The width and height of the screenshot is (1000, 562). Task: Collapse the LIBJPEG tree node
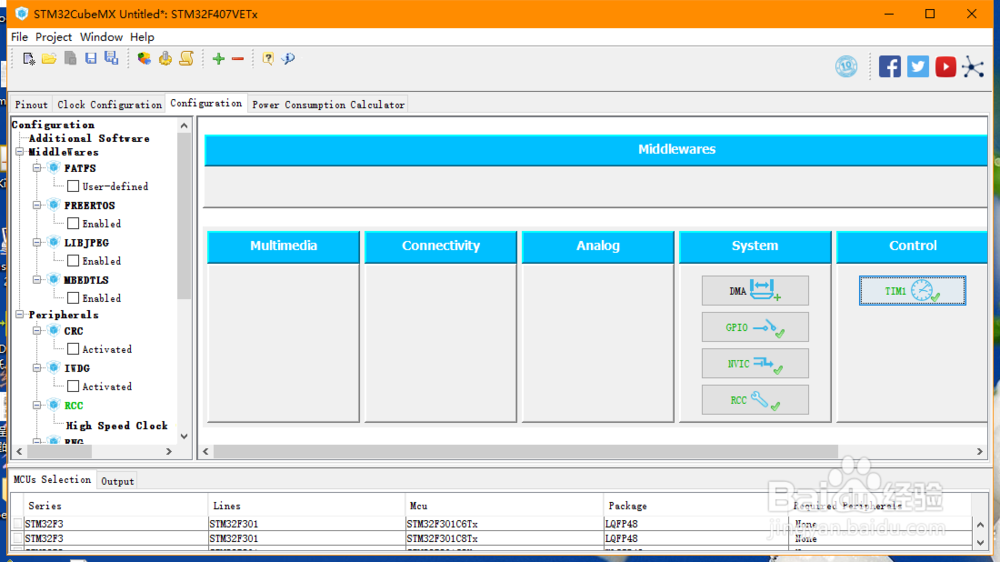click(x=37, y=242)
